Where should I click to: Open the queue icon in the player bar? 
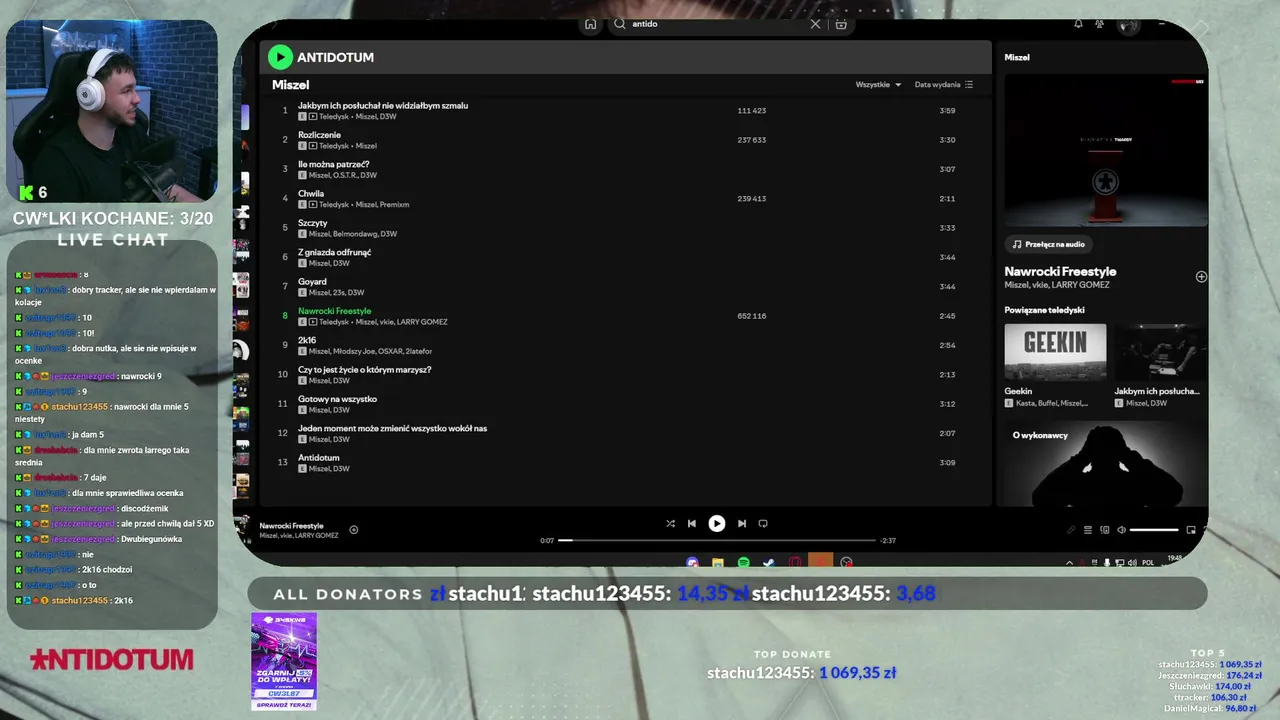tap(1088, 530)
